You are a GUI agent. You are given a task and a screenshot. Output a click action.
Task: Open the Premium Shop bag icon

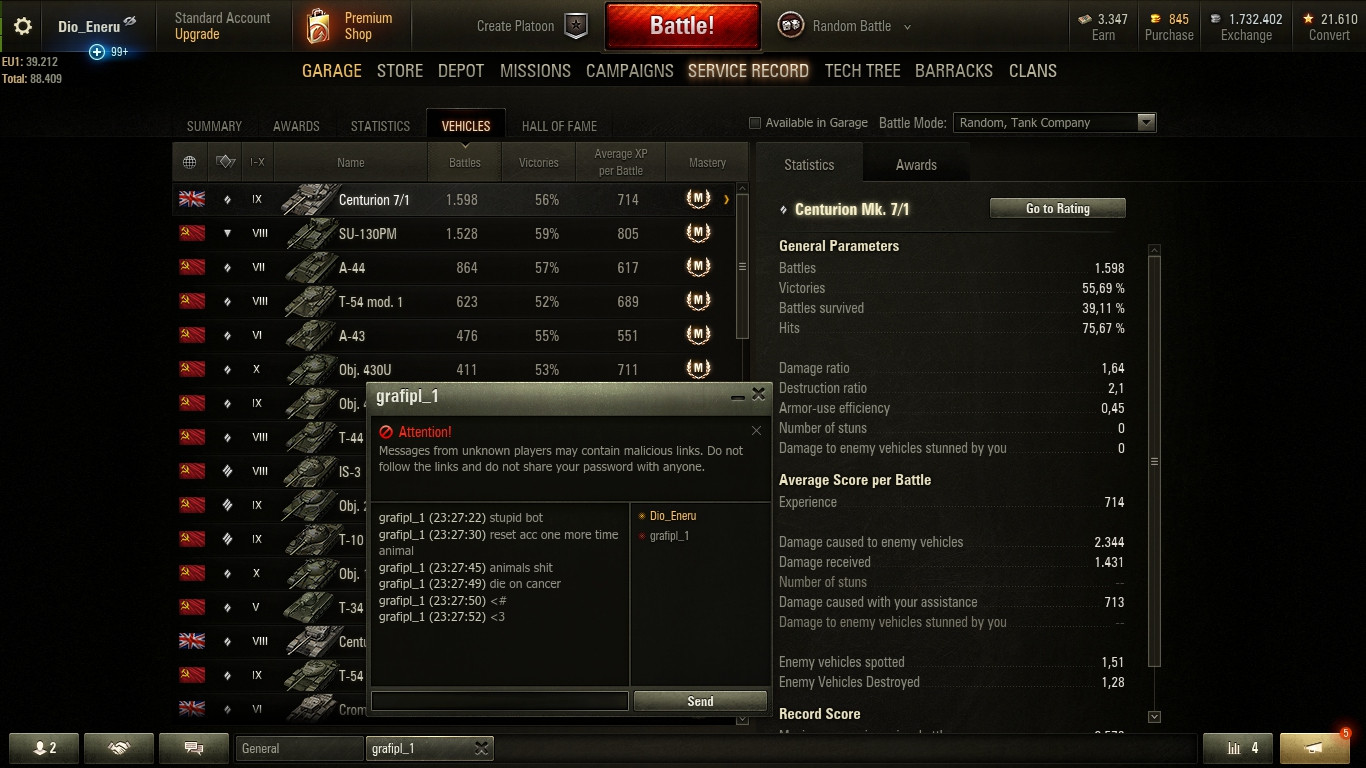click(x=318, y=26)
